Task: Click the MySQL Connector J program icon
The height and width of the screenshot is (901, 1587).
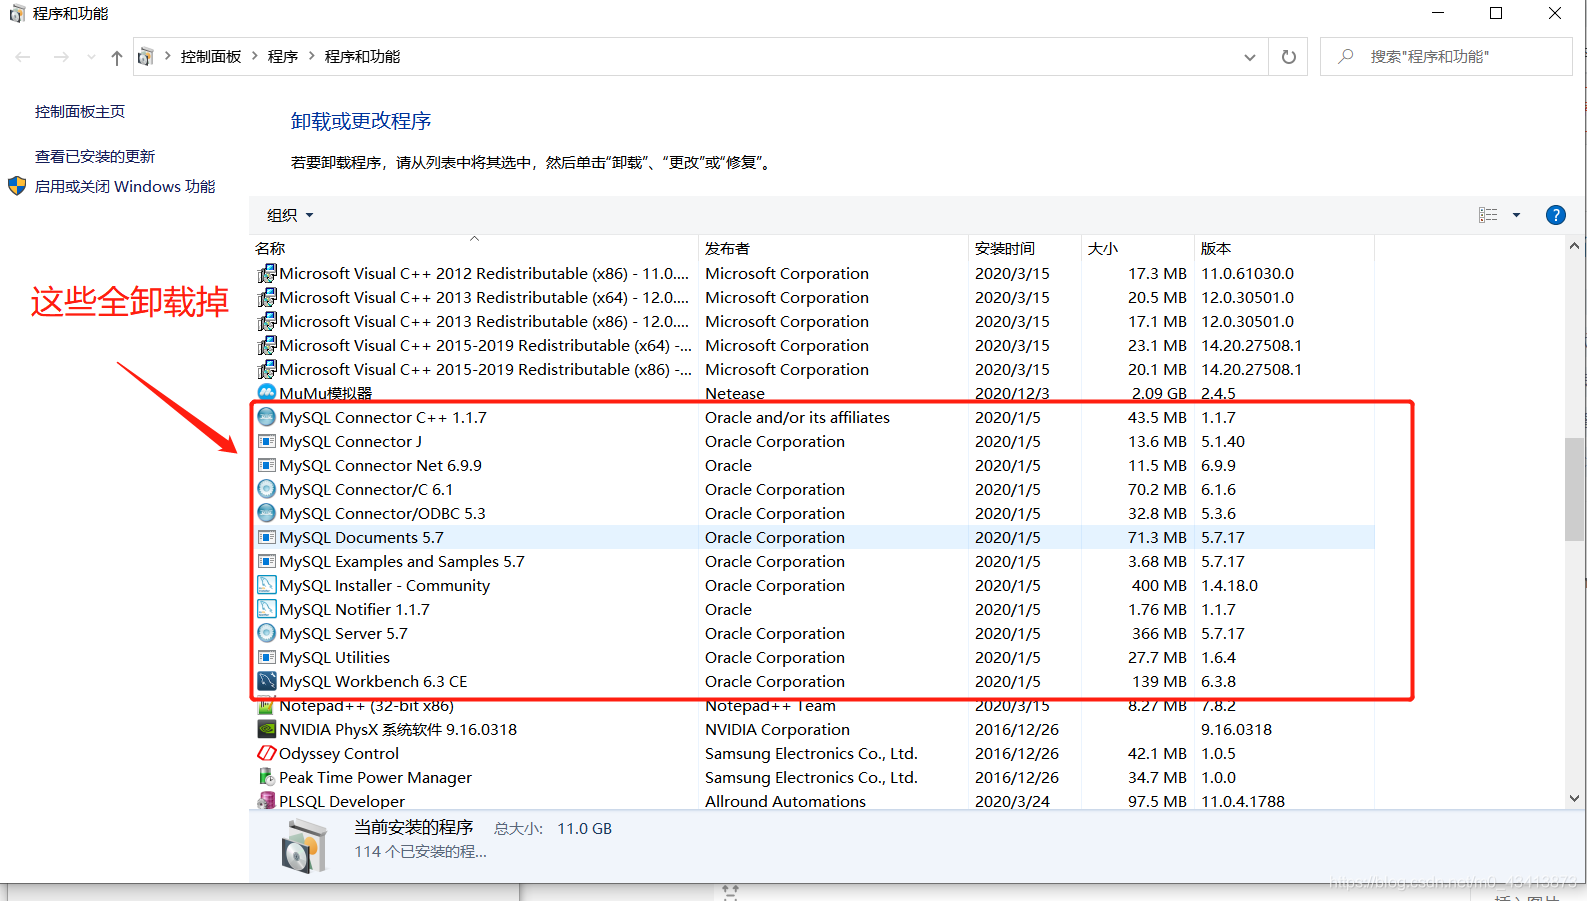Action: tap(266, 441)
